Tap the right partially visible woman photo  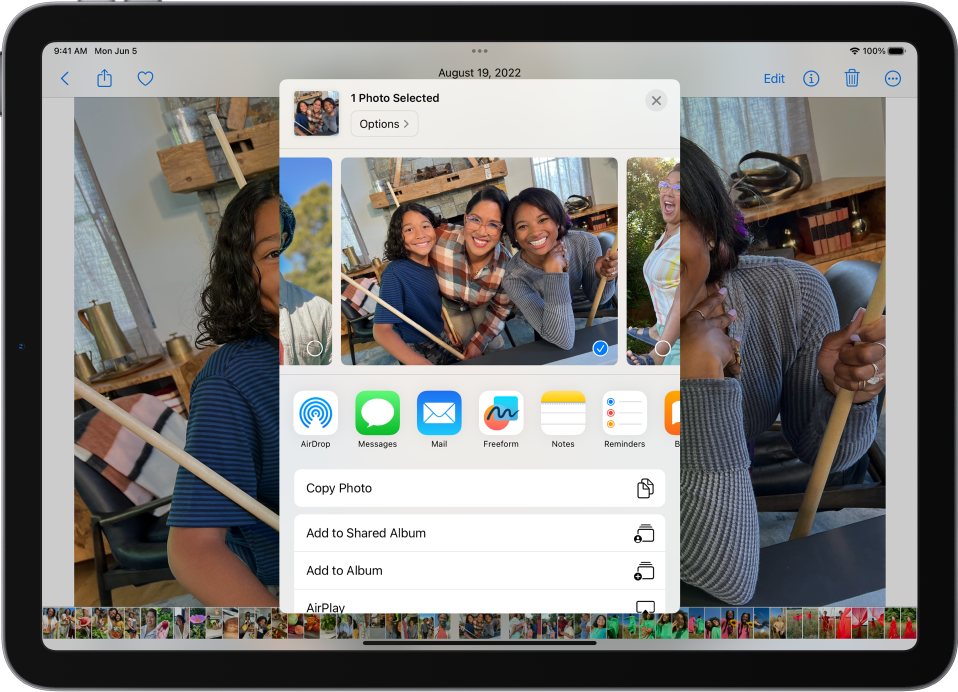tap(653, 261)
